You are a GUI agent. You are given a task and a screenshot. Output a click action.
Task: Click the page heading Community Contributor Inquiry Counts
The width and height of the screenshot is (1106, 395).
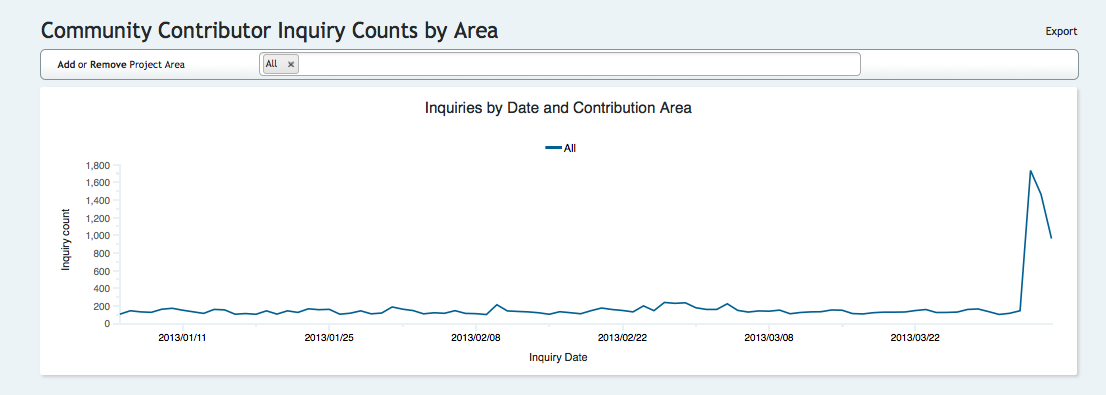pyautogui.click(x=269, y=30)
